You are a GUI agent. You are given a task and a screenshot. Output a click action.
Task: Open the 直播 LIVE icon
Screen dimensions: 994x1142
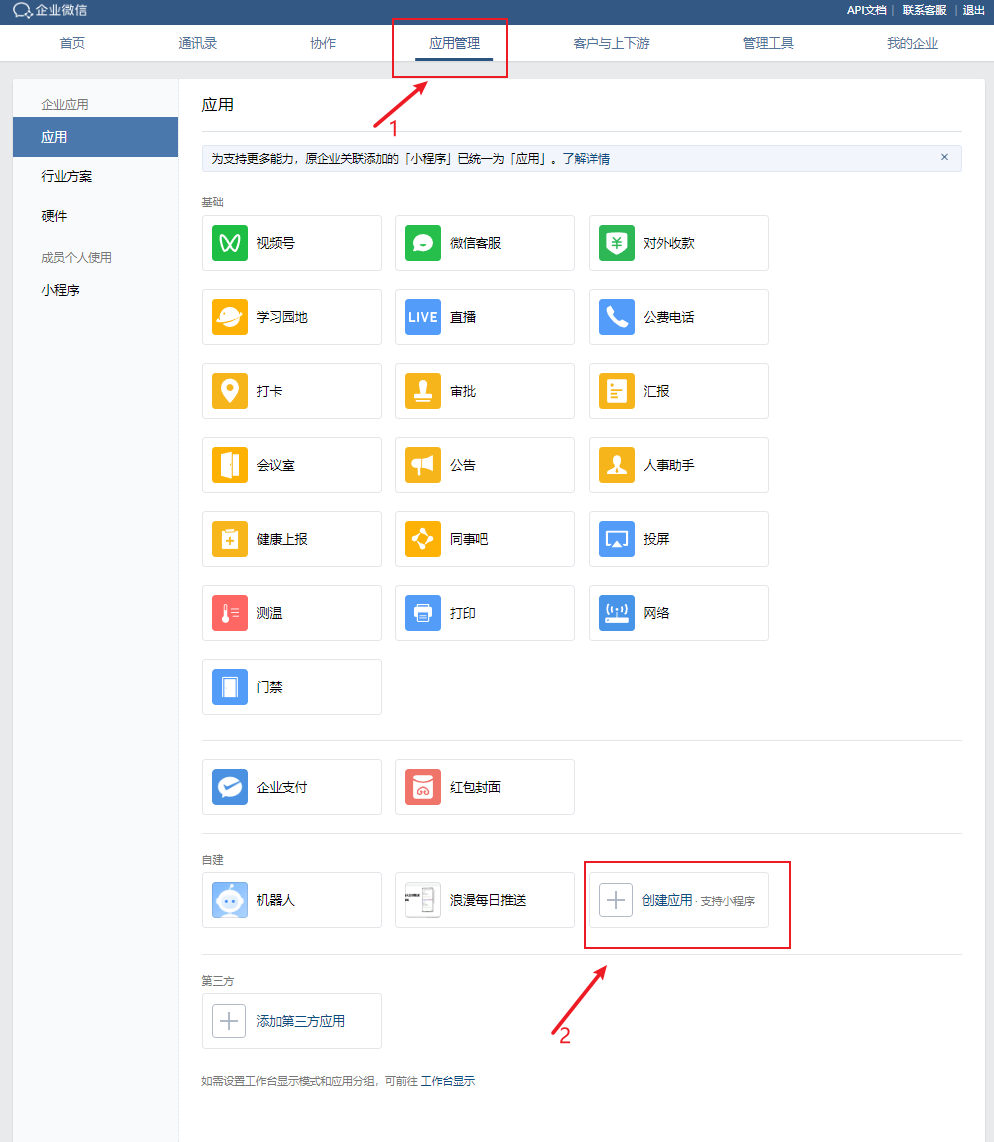tap(423, 317)
